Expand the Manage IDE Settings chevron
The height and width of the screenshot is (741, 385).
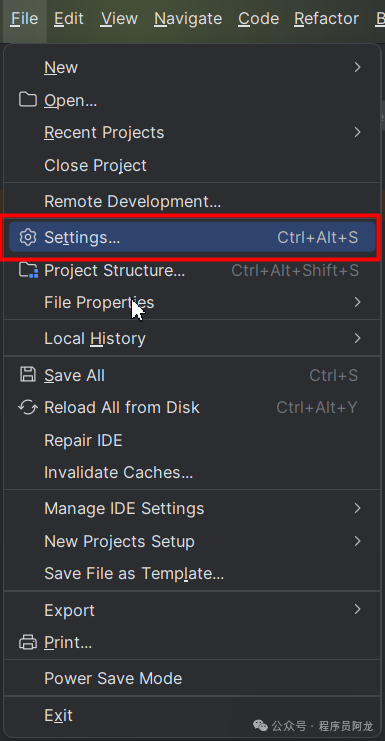click(x=357, y=508)
